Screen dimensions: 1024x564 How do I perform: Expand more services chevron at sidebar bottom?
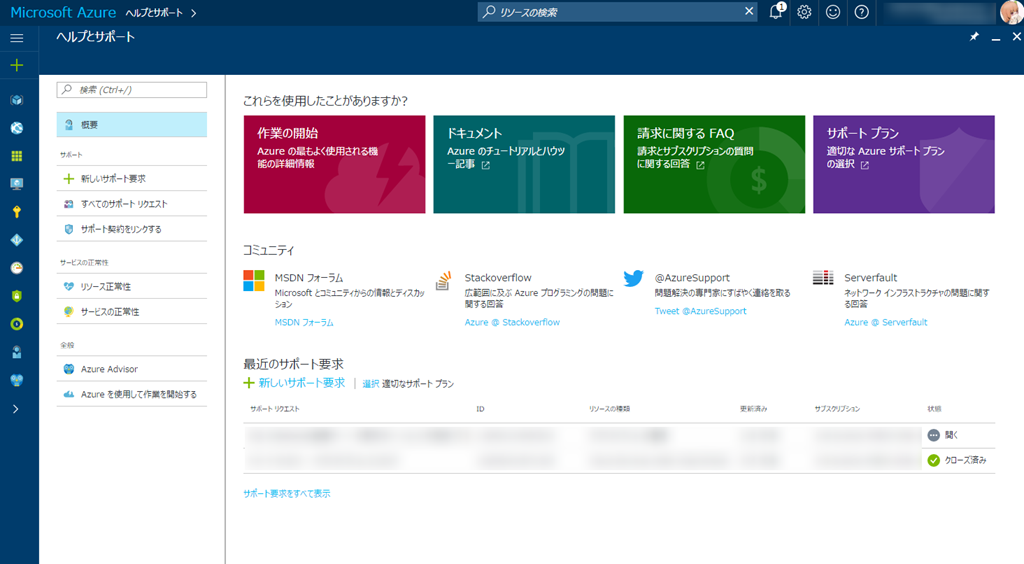[16, 409]
